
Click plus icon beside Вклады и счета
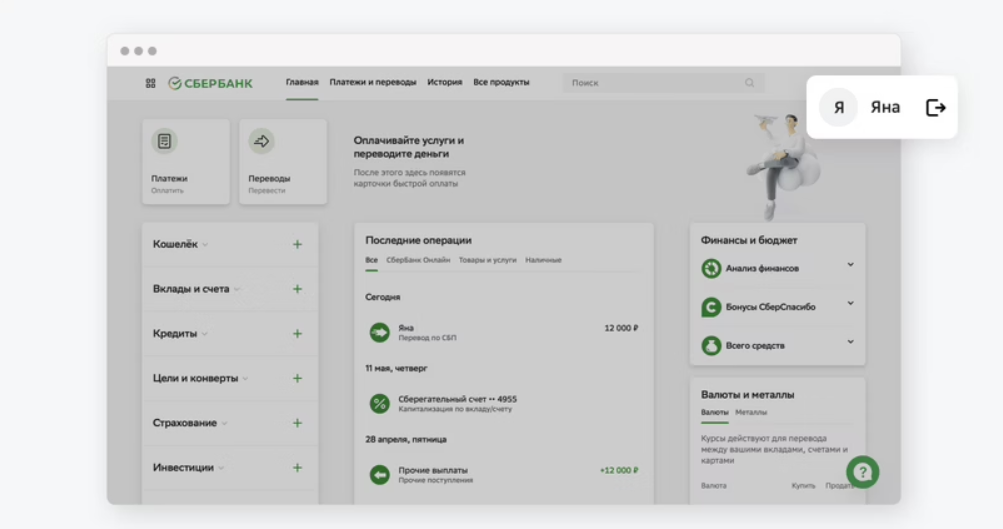pyautogui.click(x=297, y=289)
